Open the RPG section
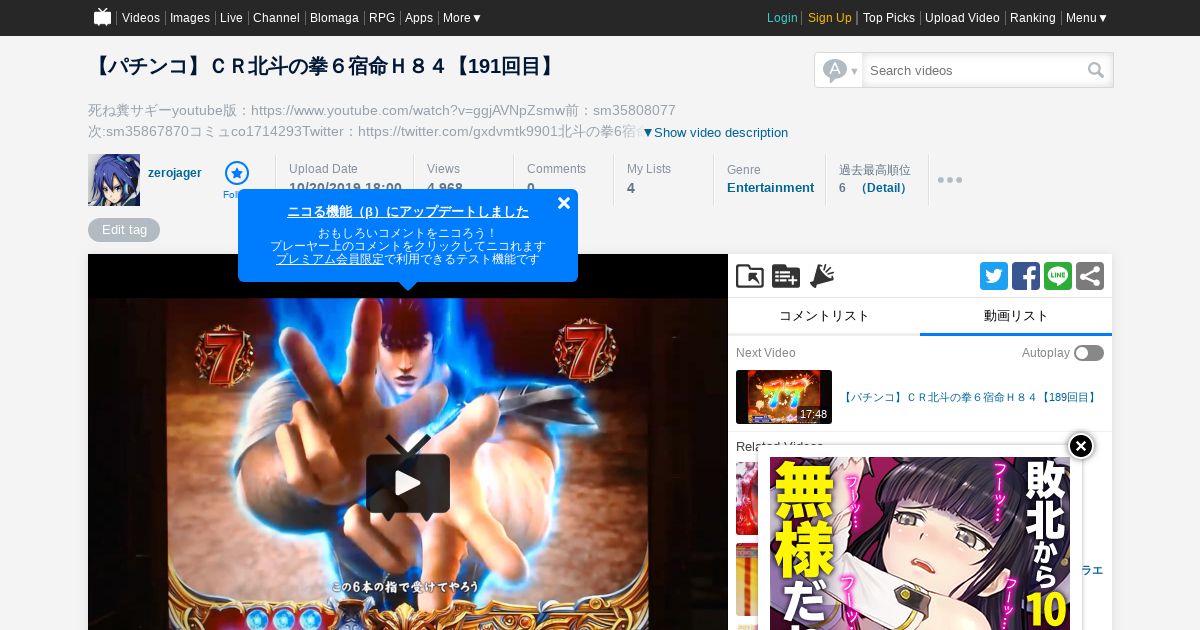This screenshot has height=630, width=1200. pos(382,18)
